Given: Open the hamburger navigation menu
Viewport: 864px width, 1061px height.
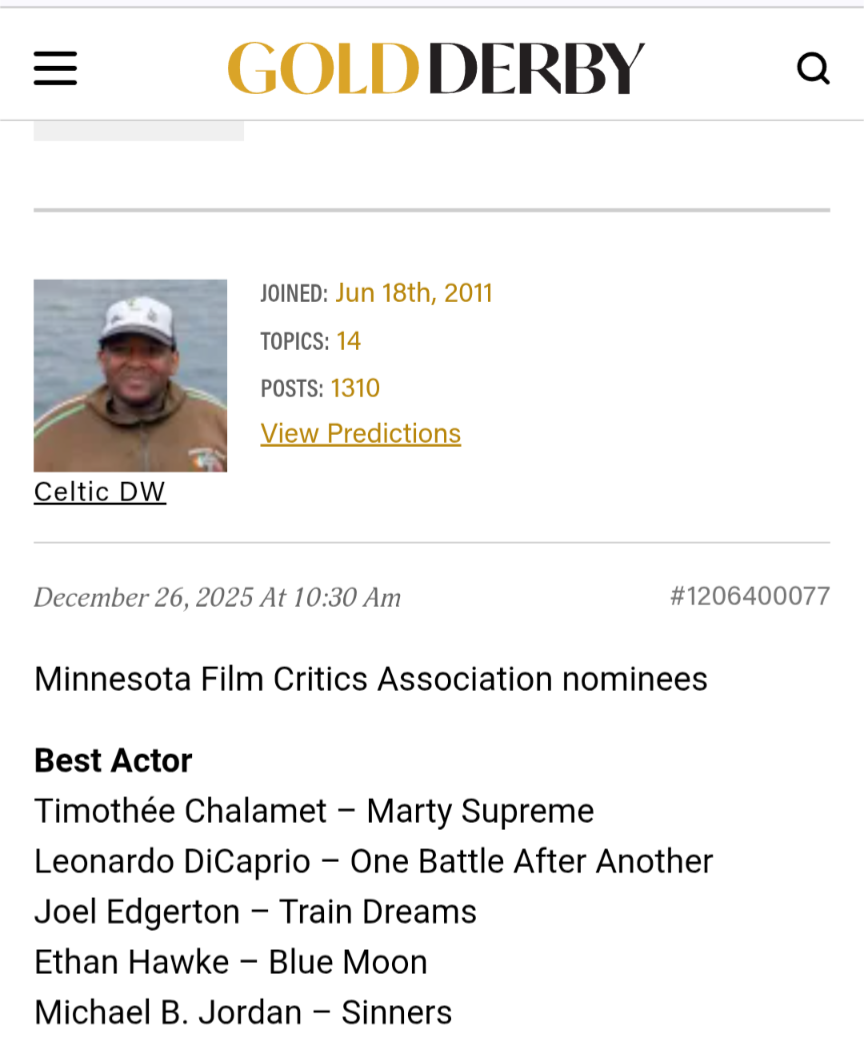Looking at the screenshot, I should pos(55,68).
